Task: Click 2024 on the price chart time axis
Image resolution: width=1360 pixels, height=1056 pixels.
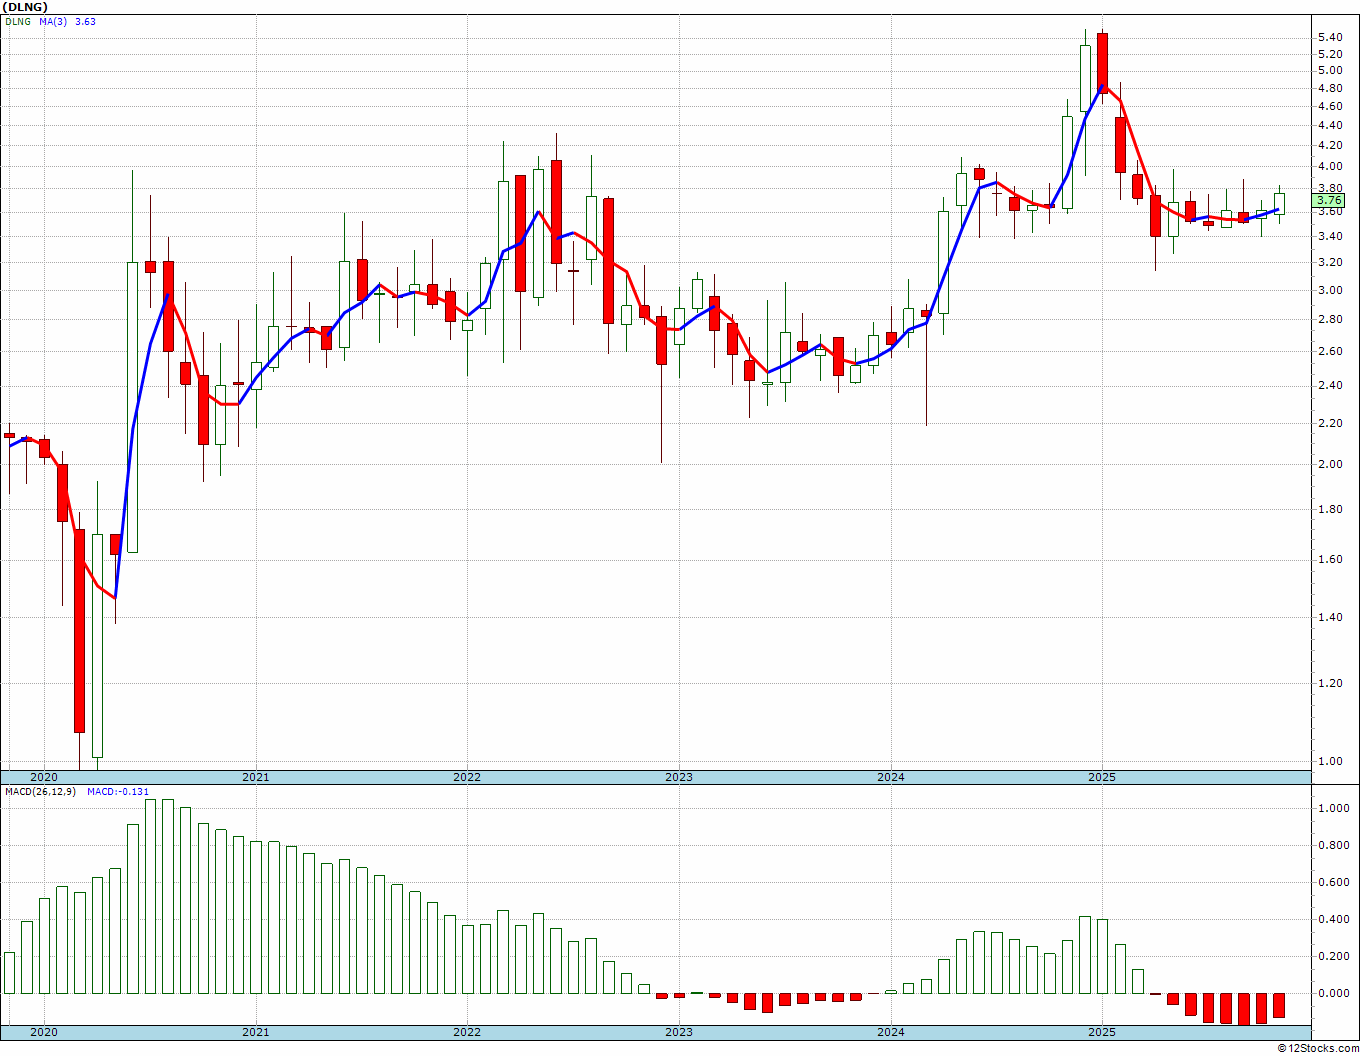Action: click(x=891, y=777)
